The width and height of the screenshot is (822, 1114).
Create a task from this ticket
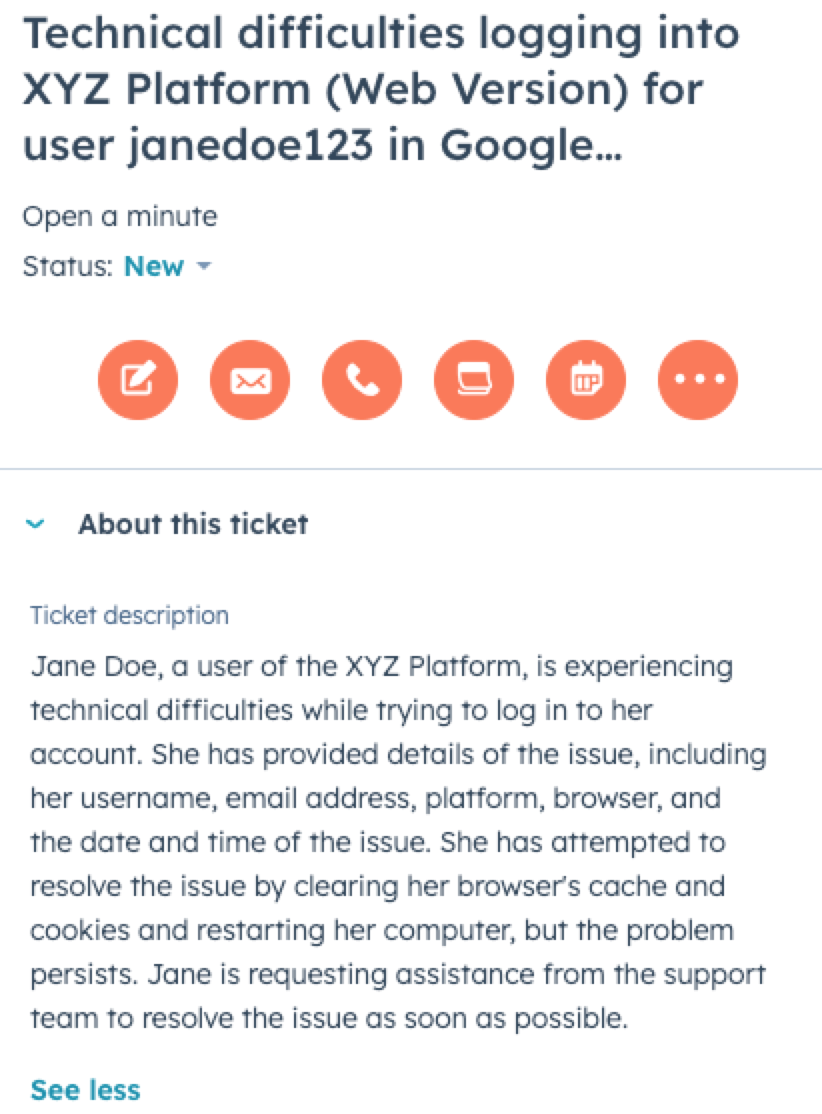pos(474,380)
